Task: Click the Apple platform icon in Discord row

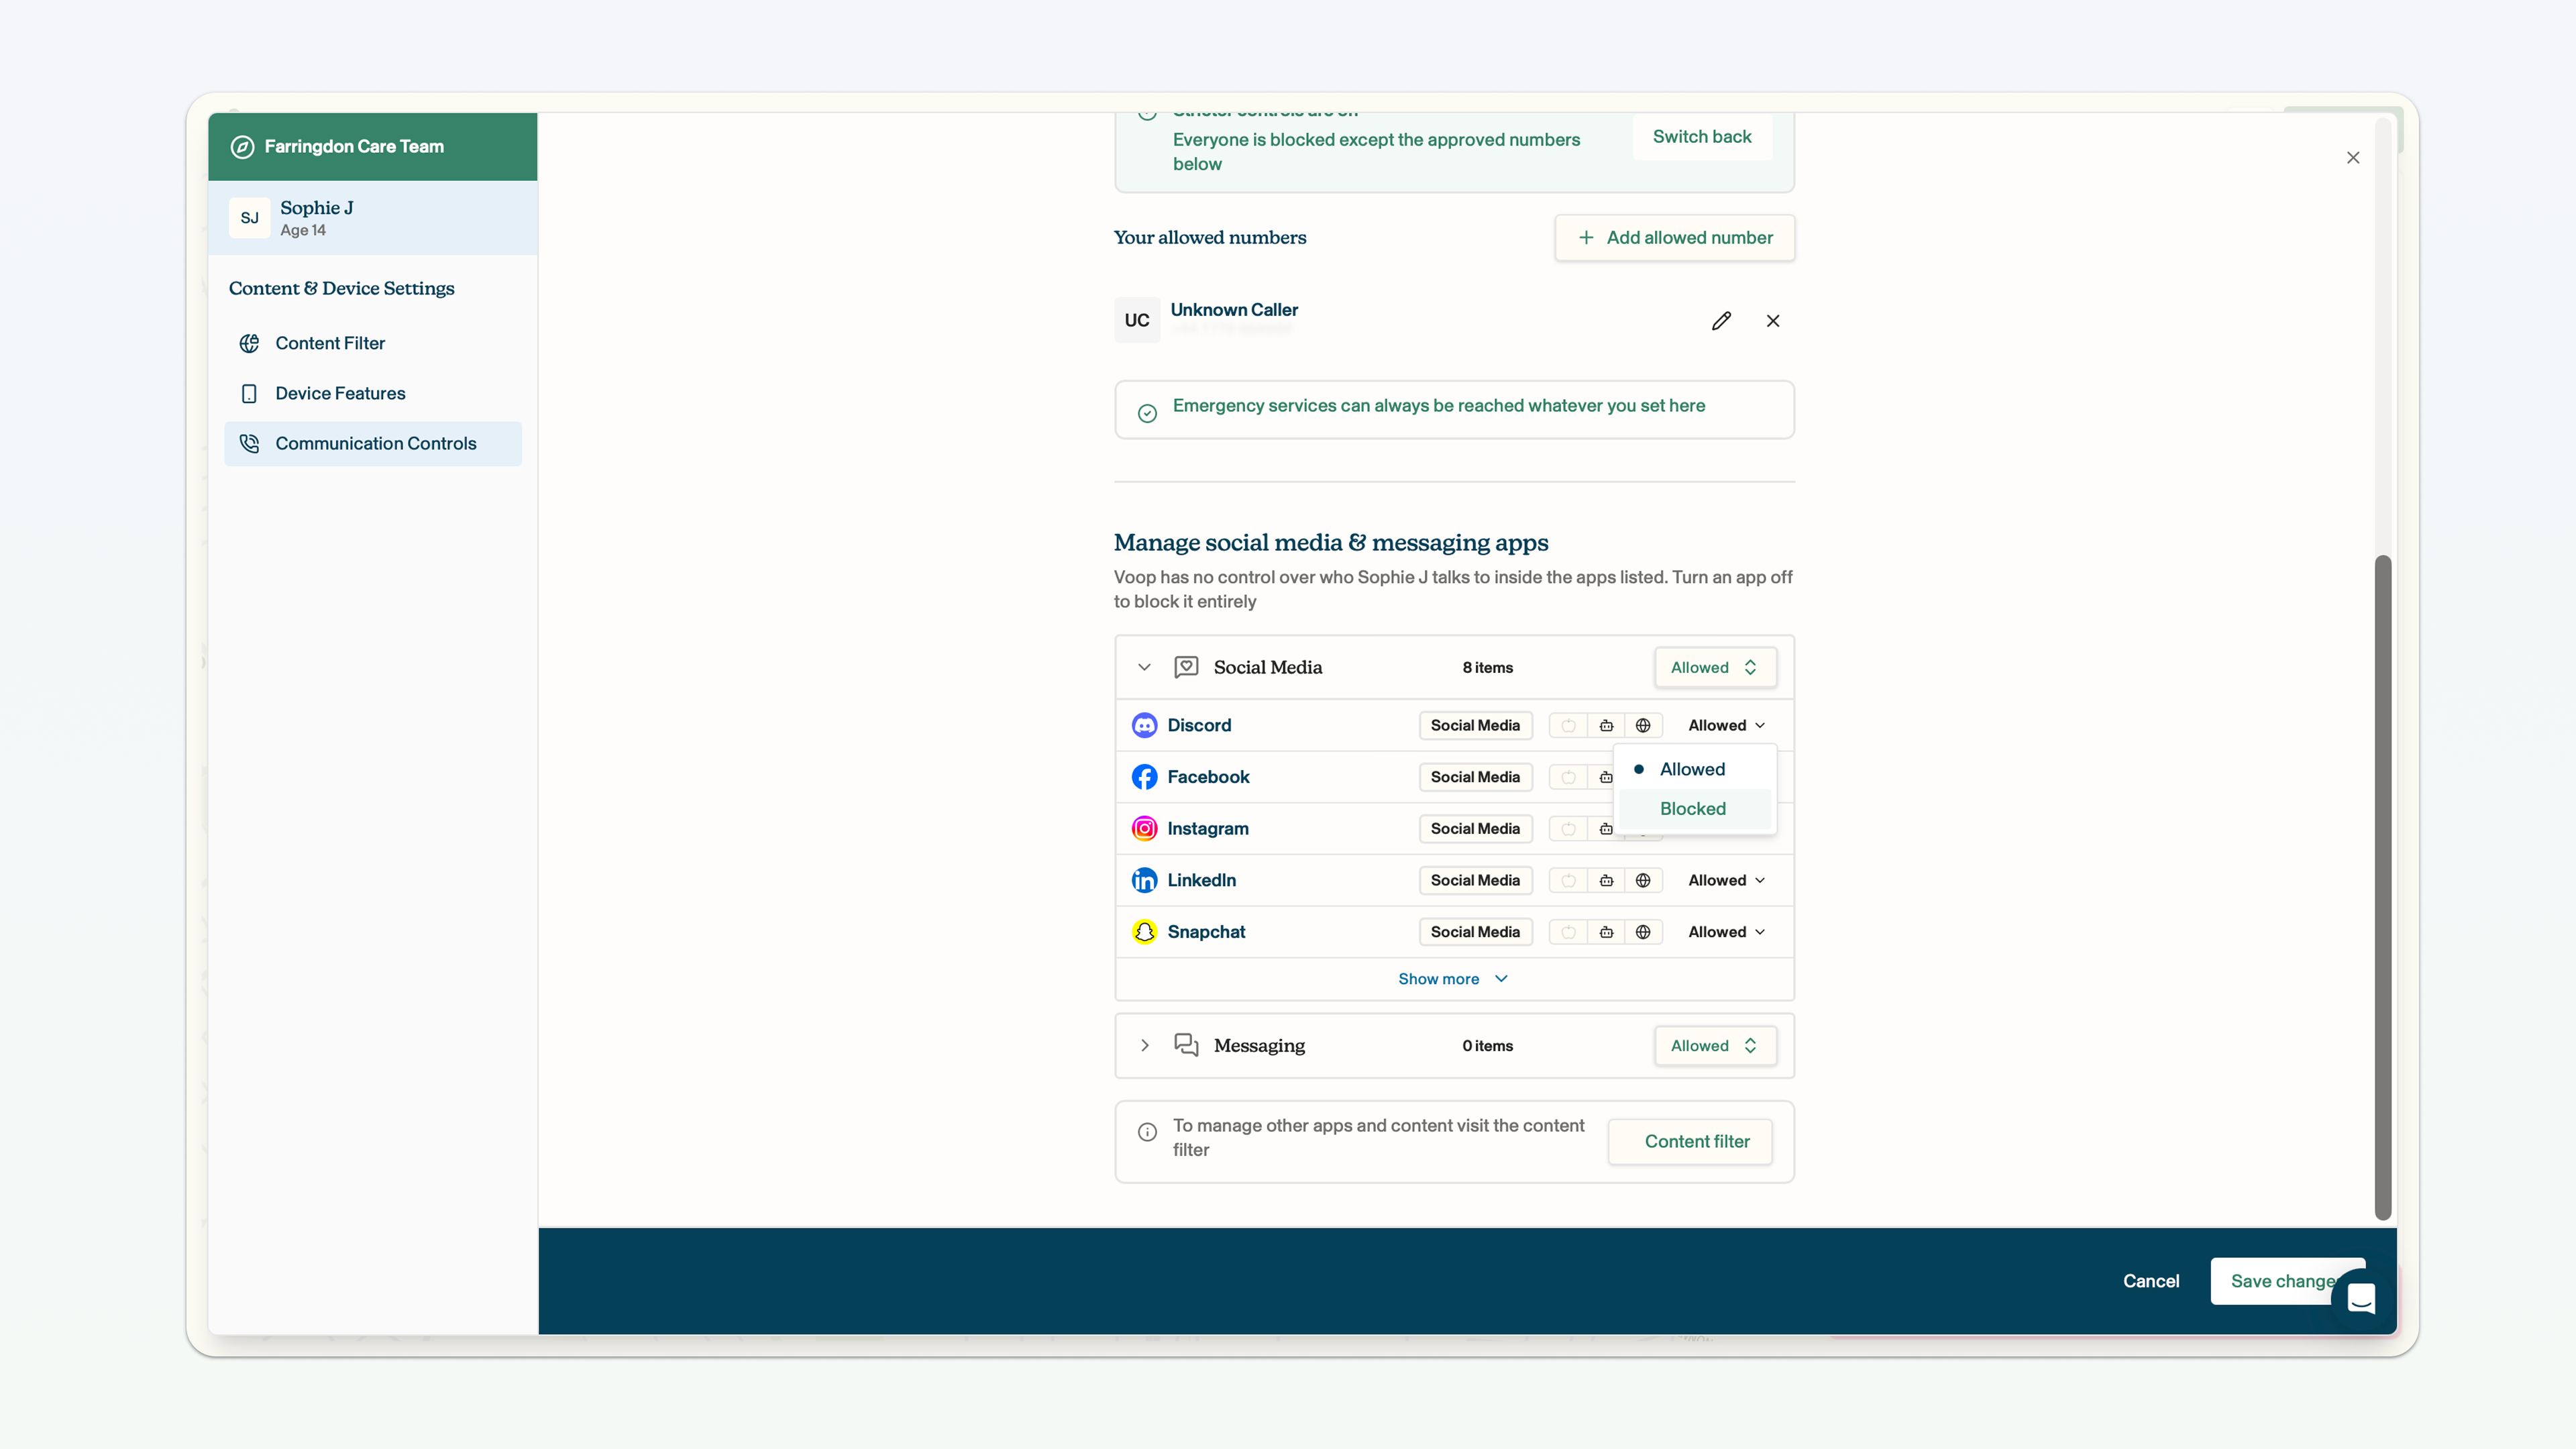Action: (1568, 726)
